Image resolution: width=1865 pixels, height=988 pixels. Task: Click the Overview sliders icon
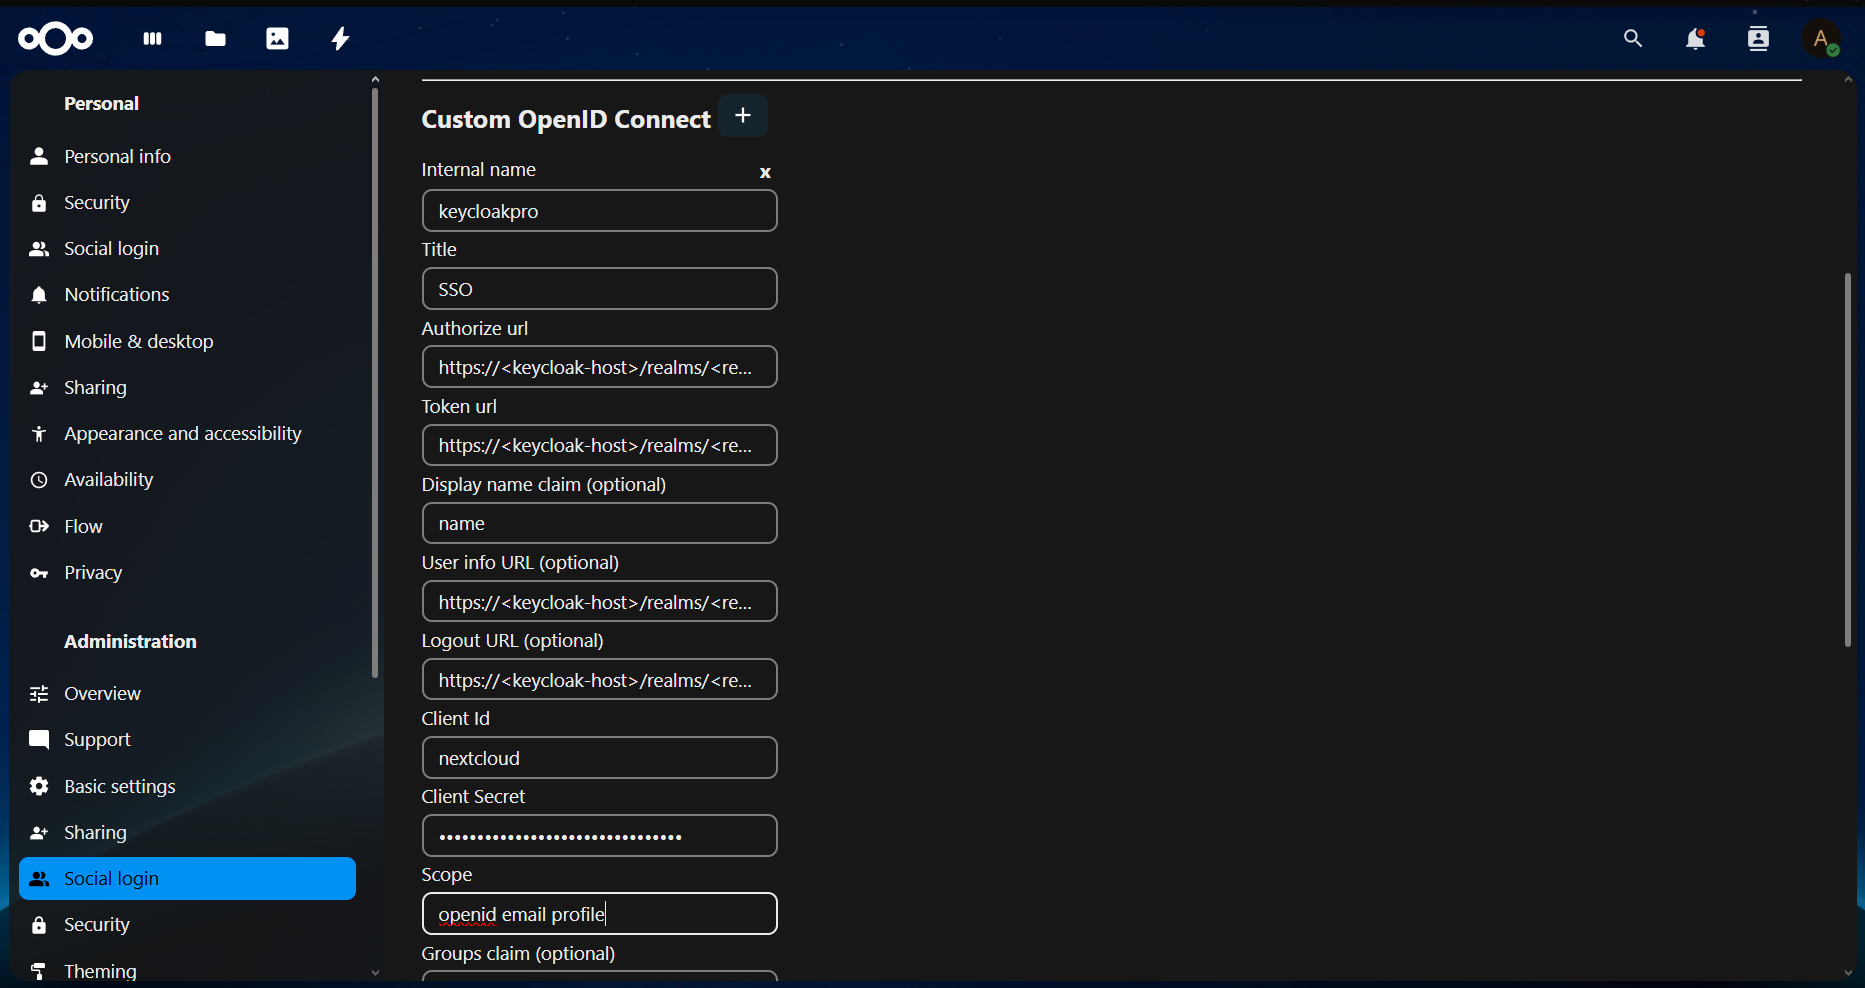pyautogui.click(x=39, y=694)
